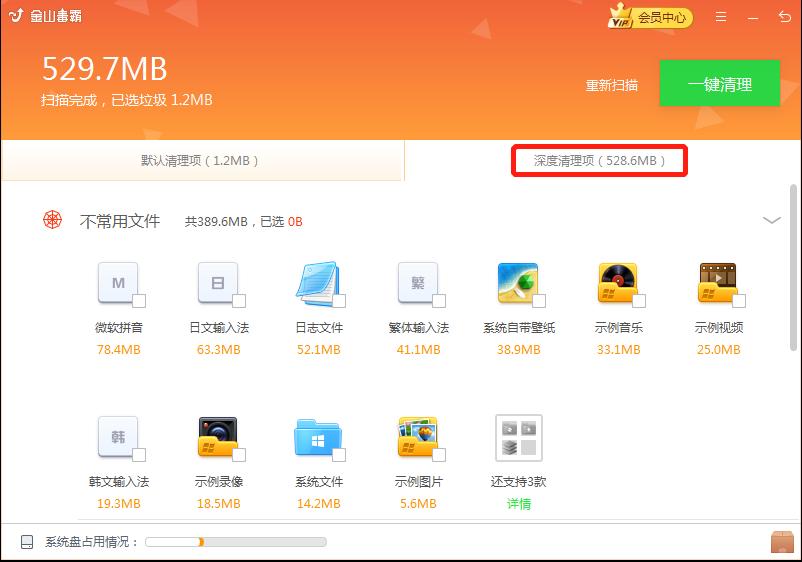Select the 韩文输入法 icon
The width and height of the screenshot is (802, 562).
point(119,436)
